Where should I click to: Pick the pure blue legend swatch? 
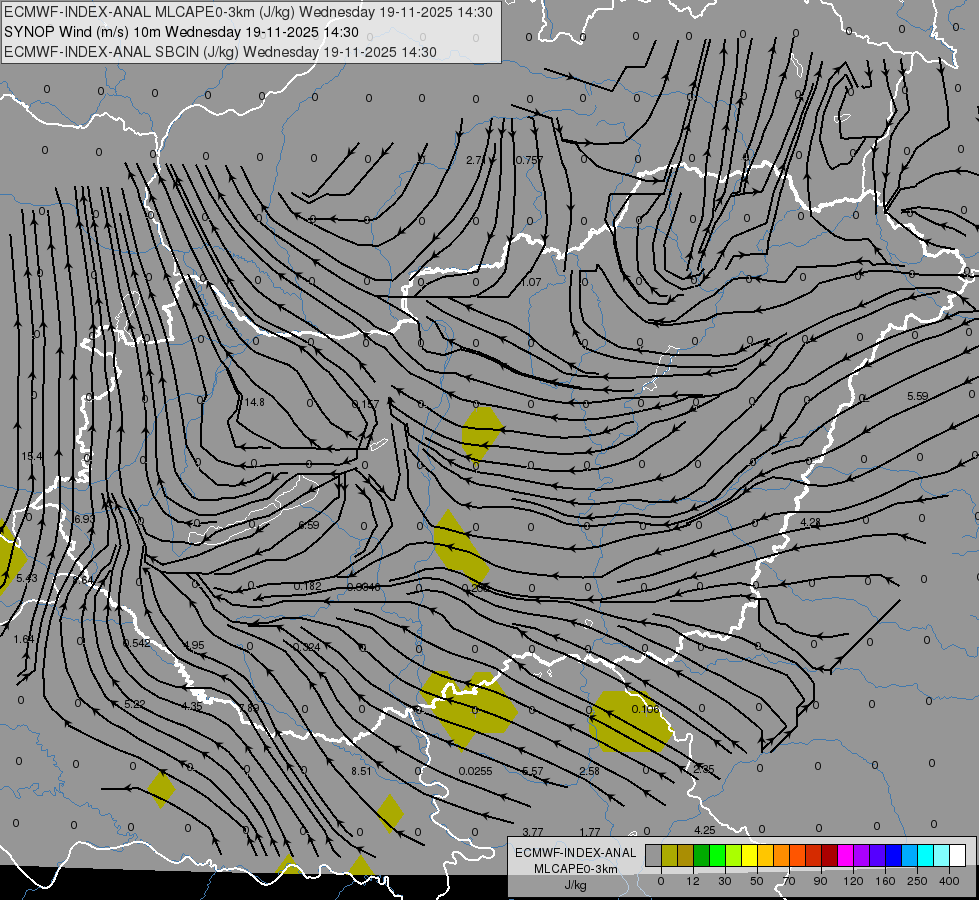(x=894, y=855)
